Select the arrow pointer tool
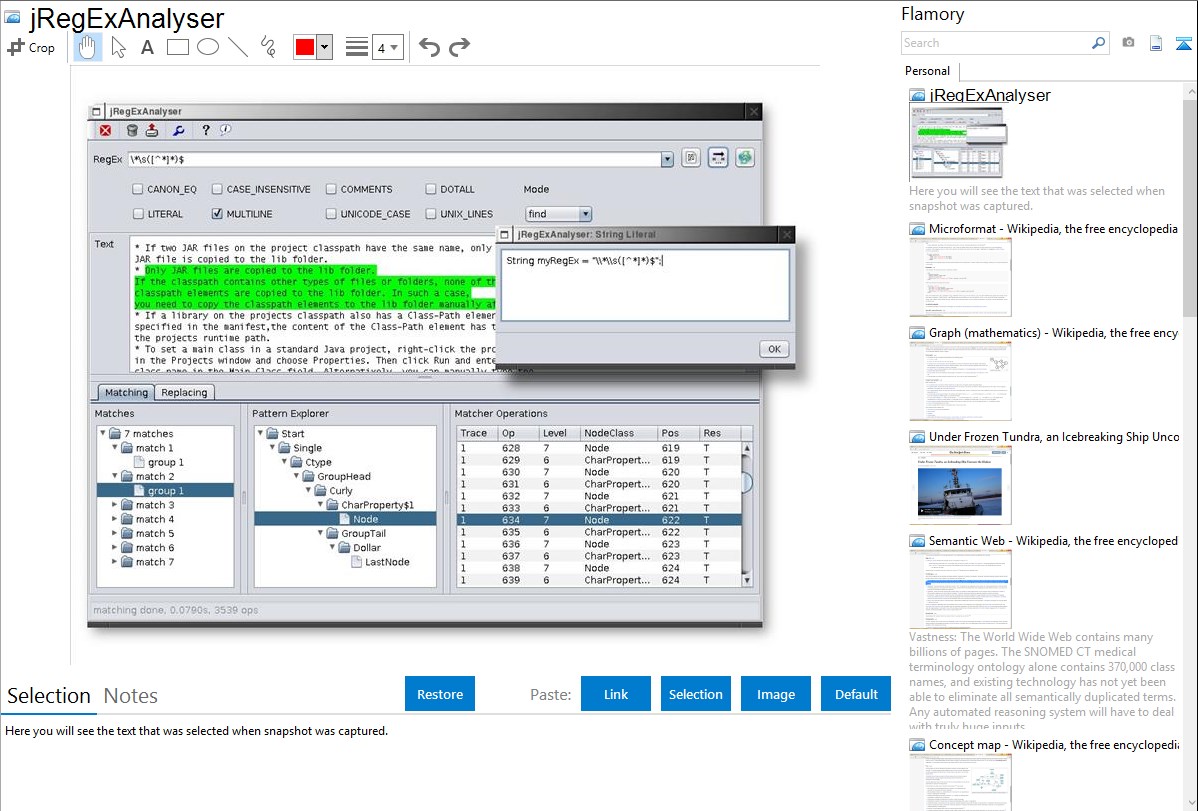This screenshot has width=1198, height=811. 118,47
